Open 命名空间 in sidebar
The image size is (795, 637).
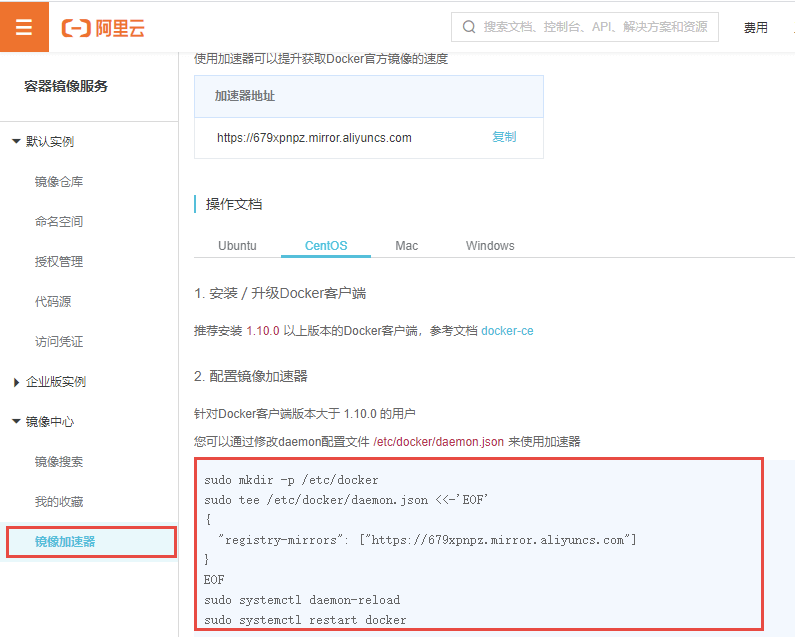(59, 222)
